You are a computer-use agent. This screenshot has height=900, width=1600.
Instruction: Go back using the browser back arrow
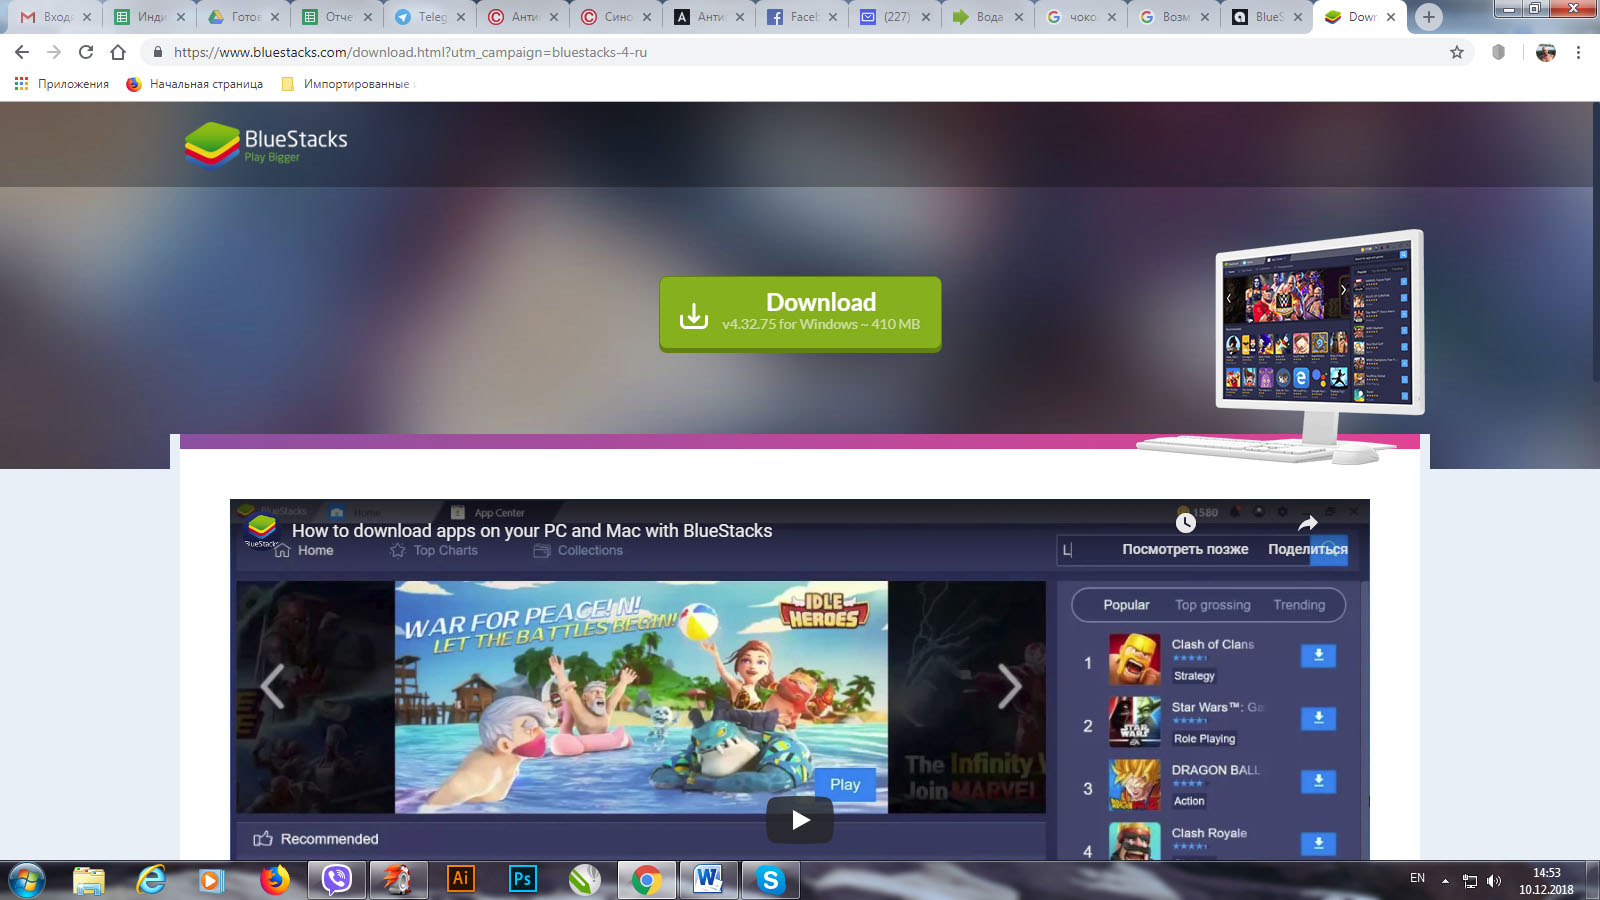[22, 52]
